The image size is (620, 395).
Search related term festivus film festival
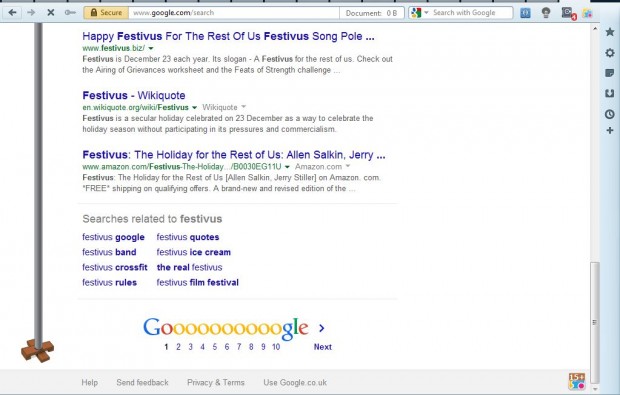click(198, 283)
